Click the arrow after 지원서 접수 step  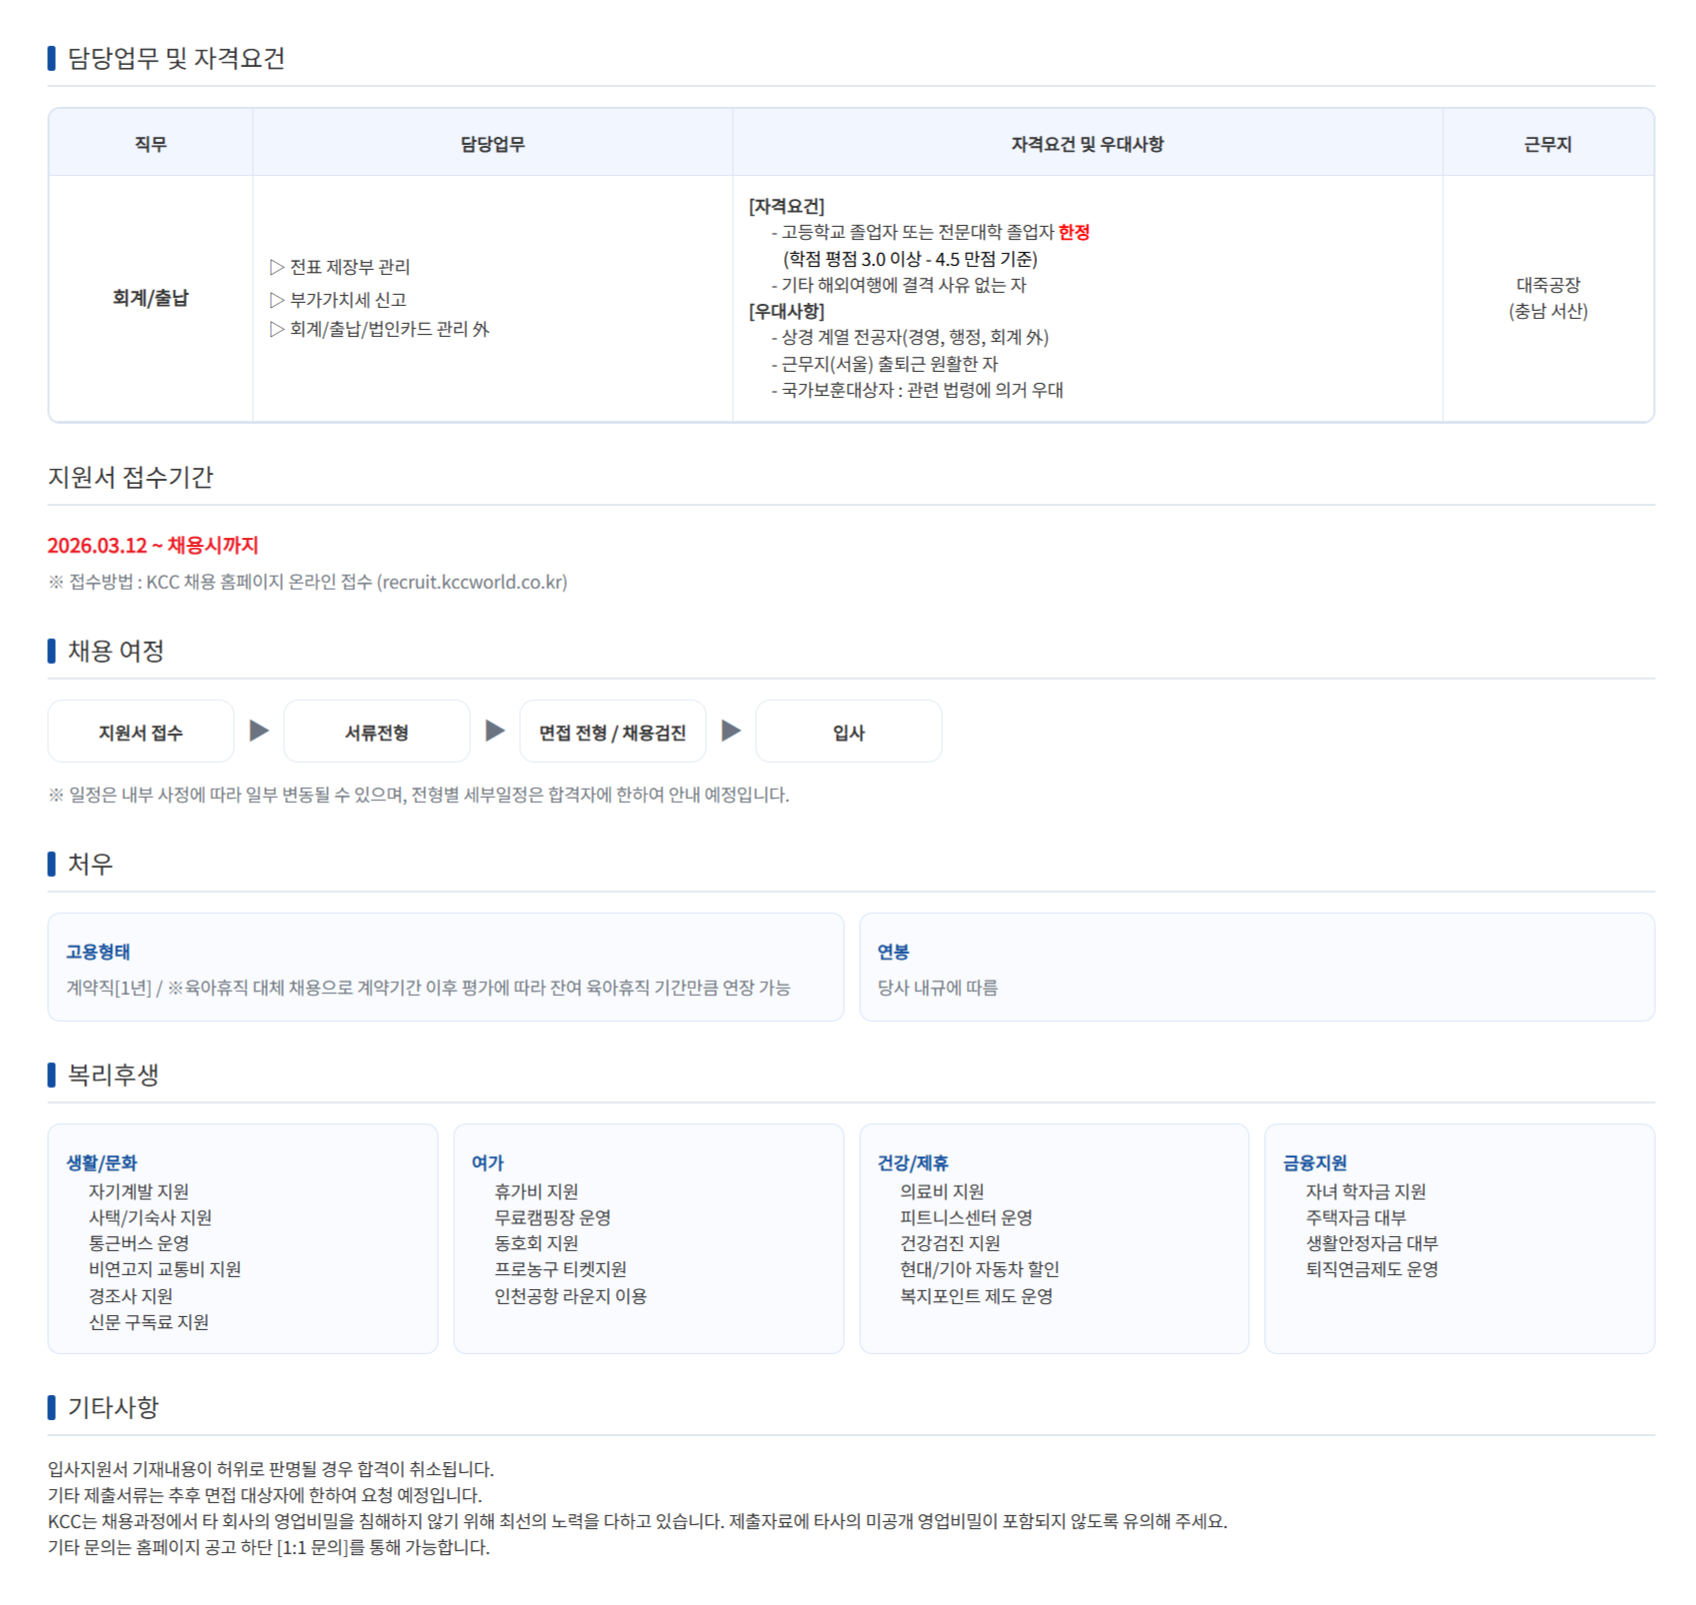point(259,731)
